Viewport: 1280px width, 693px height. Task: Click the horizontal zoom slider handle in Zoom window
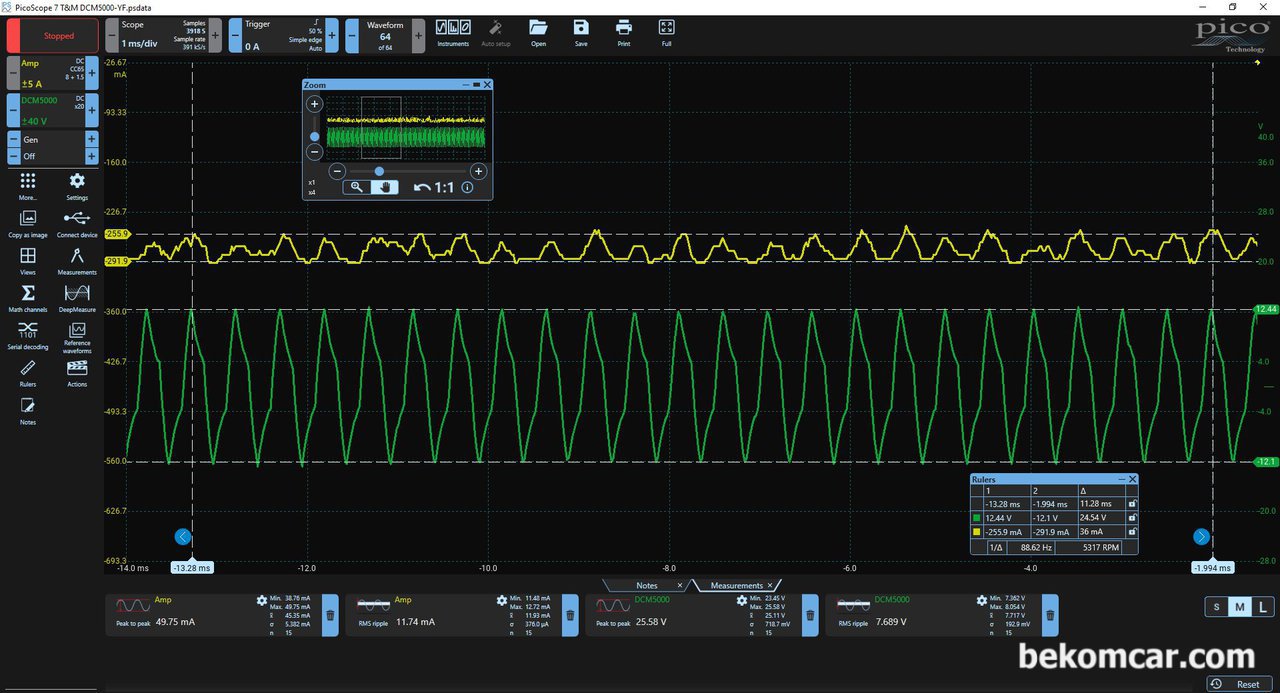tap(379, 171)
